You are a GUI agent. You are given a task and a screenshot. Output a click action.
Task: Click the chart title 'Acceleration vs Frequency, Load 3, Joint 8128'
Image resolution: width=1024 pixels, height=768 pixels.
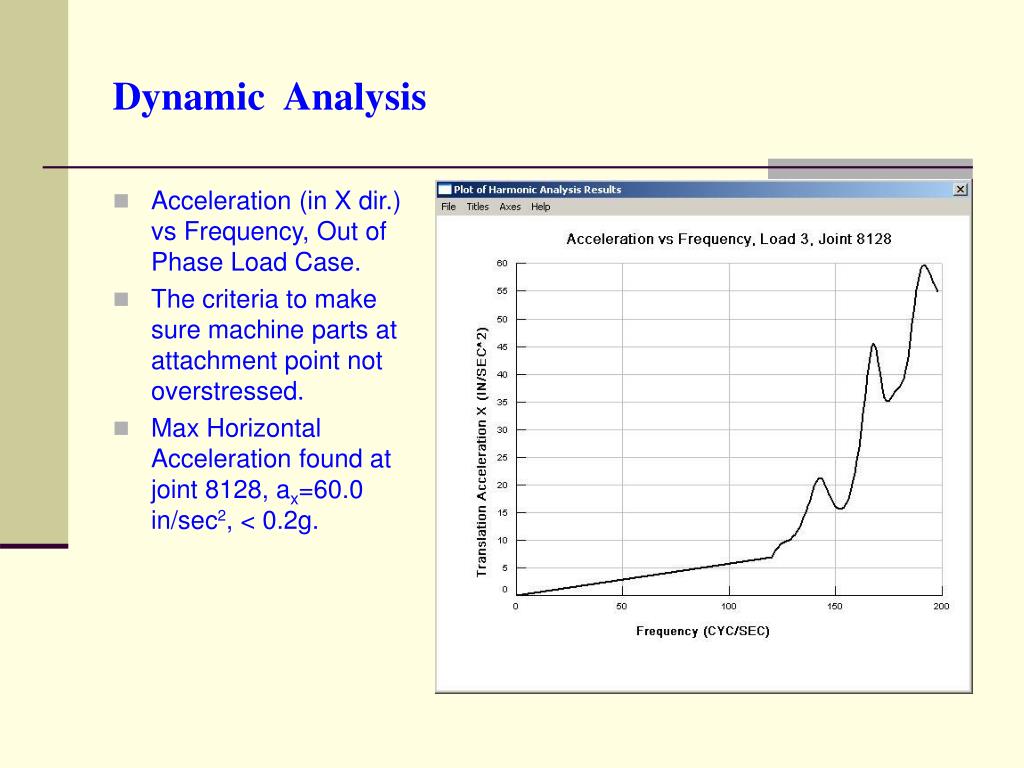click(x=729, y=239)
